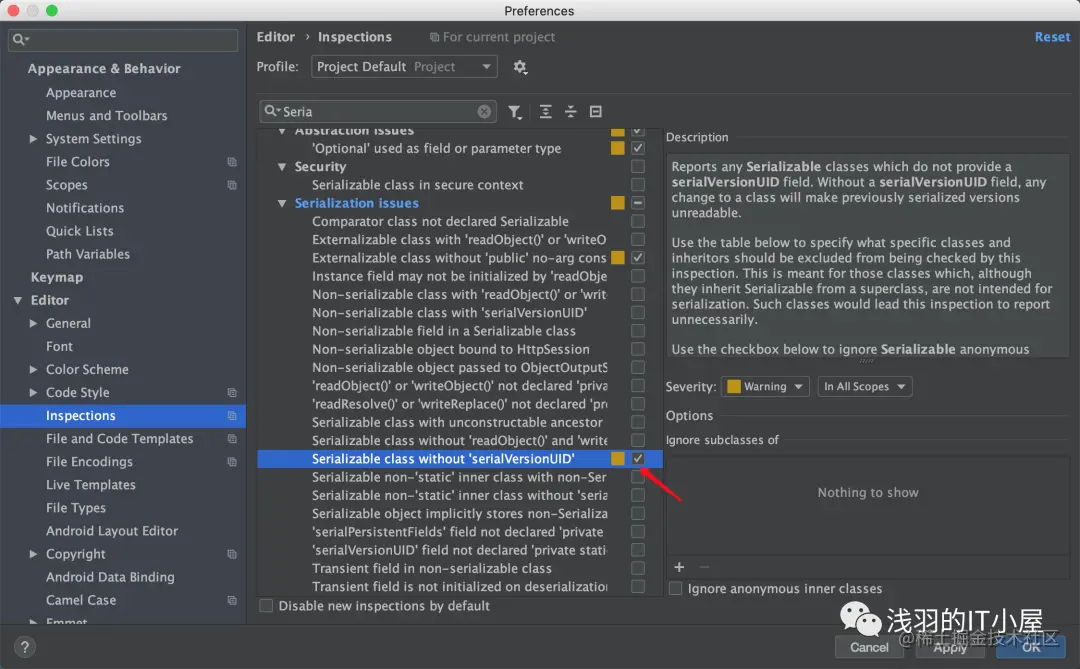
Task: Click the project-level icon beside Code Style
Action: [x=232, y=393]
